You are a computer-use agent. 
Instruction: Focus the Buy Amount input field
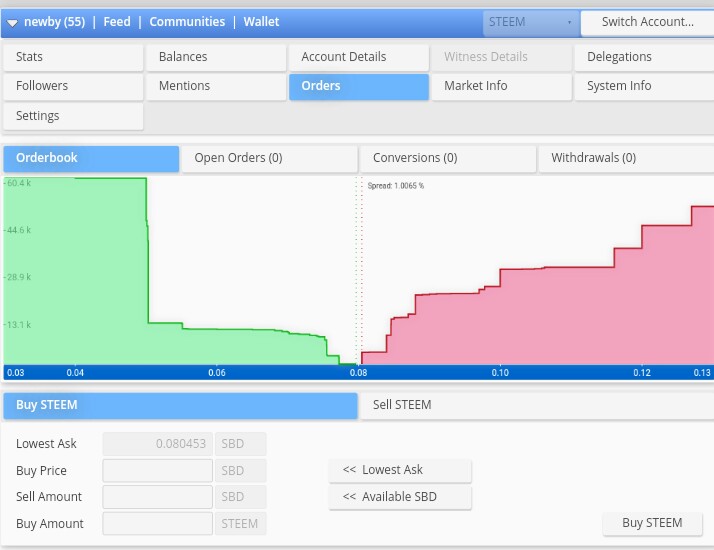(158, 524)
